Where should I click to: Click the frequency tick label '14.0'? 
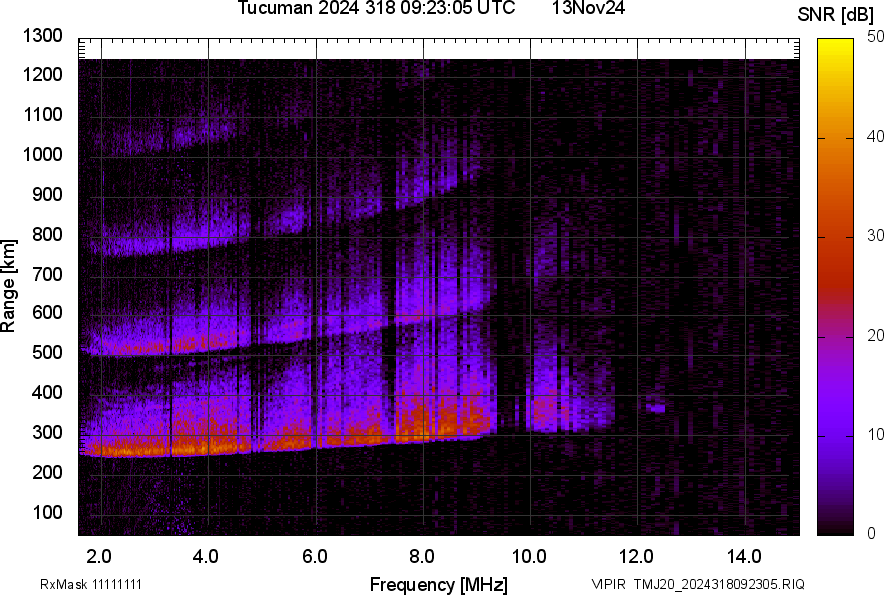pyautogui.click(x=744, y=557)
